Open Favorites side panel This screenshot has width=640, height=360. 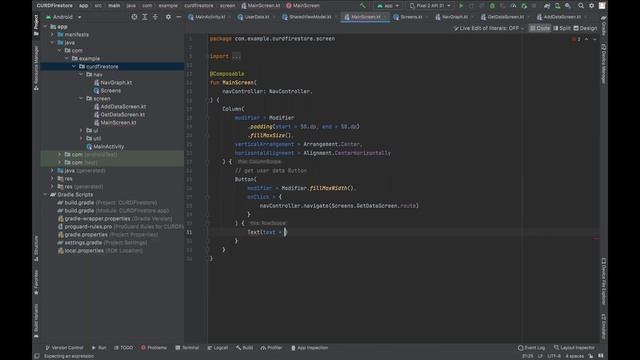36,282
